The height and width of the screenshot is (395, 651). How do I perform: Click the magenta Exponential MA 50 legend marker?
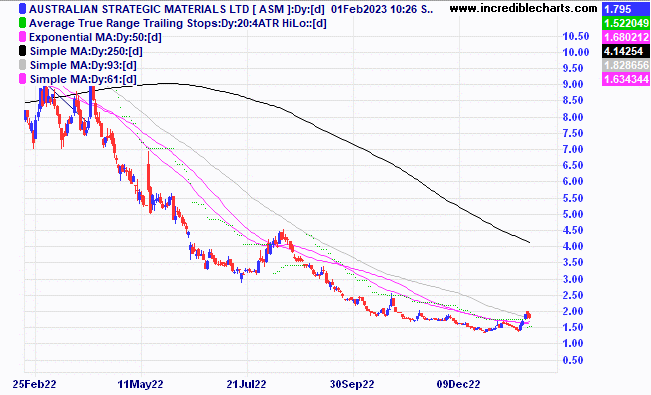point(22,37)
